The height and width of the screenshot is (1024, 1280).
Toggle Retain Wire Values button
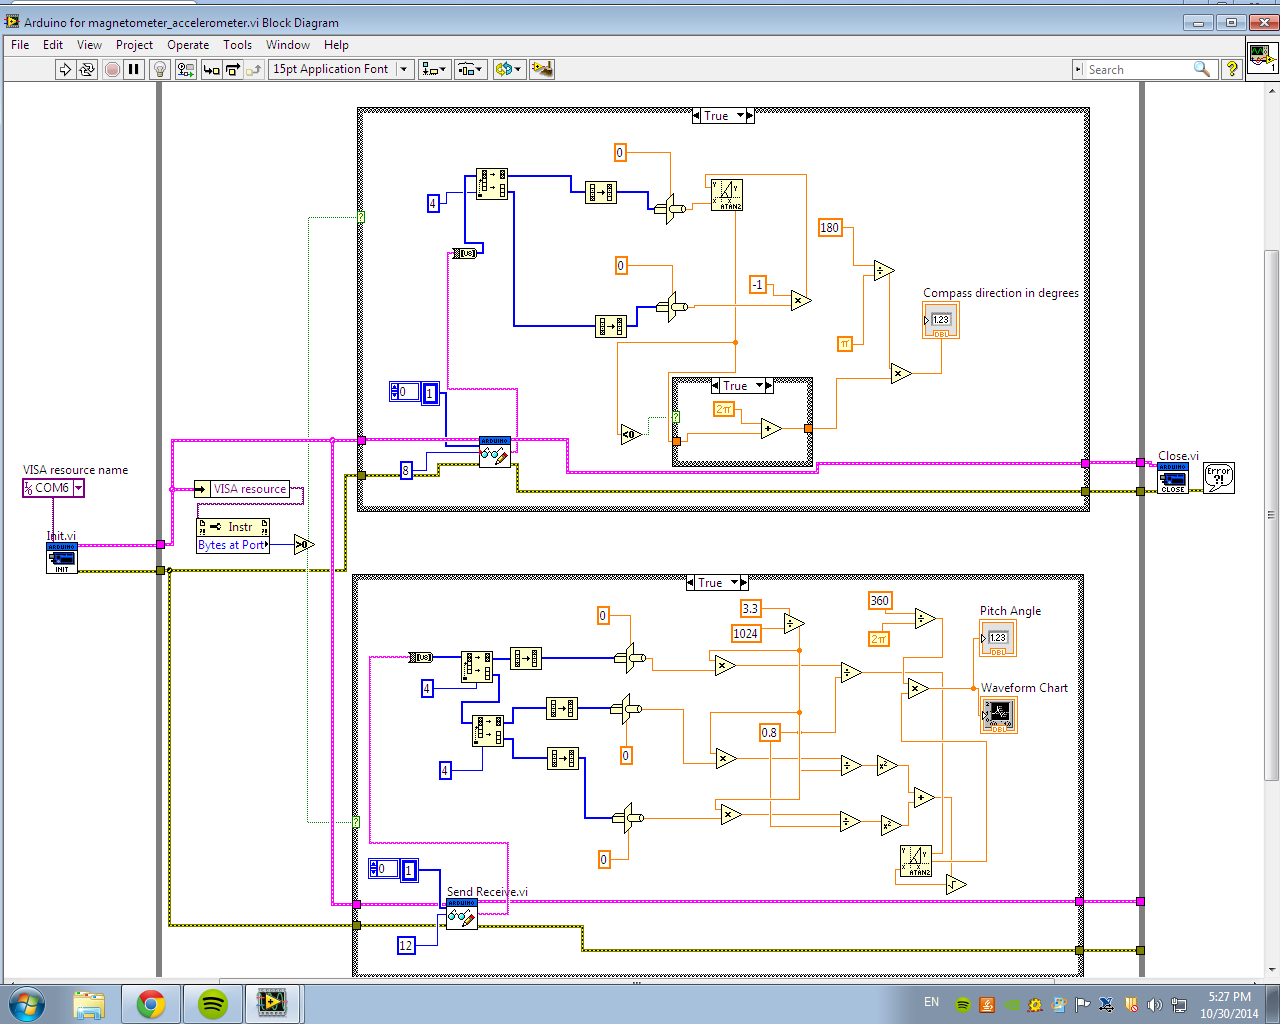pyautogui.click(x=186, y=69)
